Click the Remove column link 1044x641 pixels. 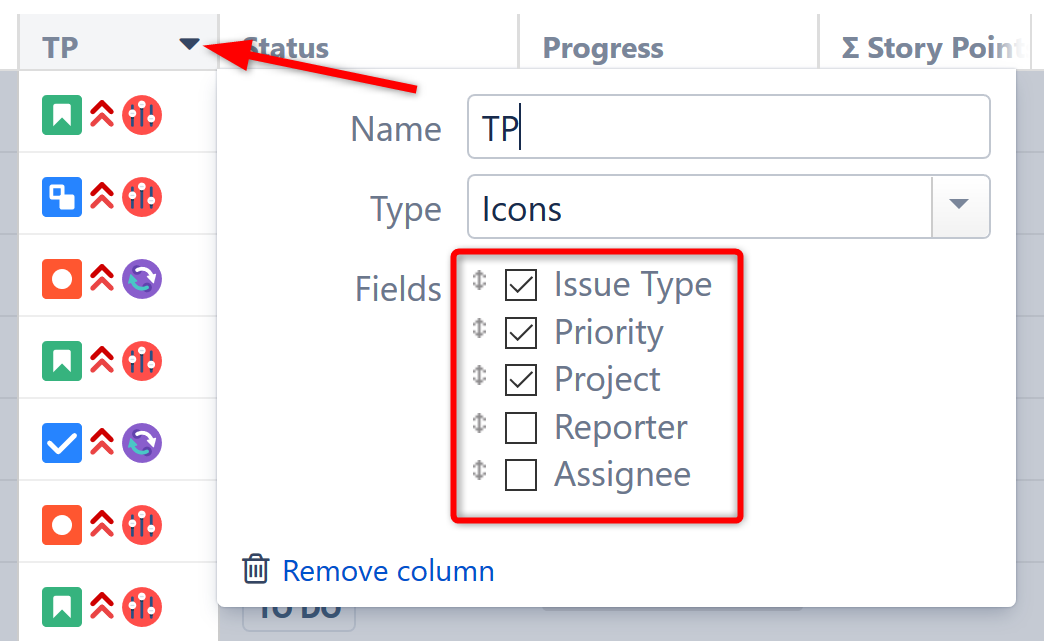[x=388, y=570]
